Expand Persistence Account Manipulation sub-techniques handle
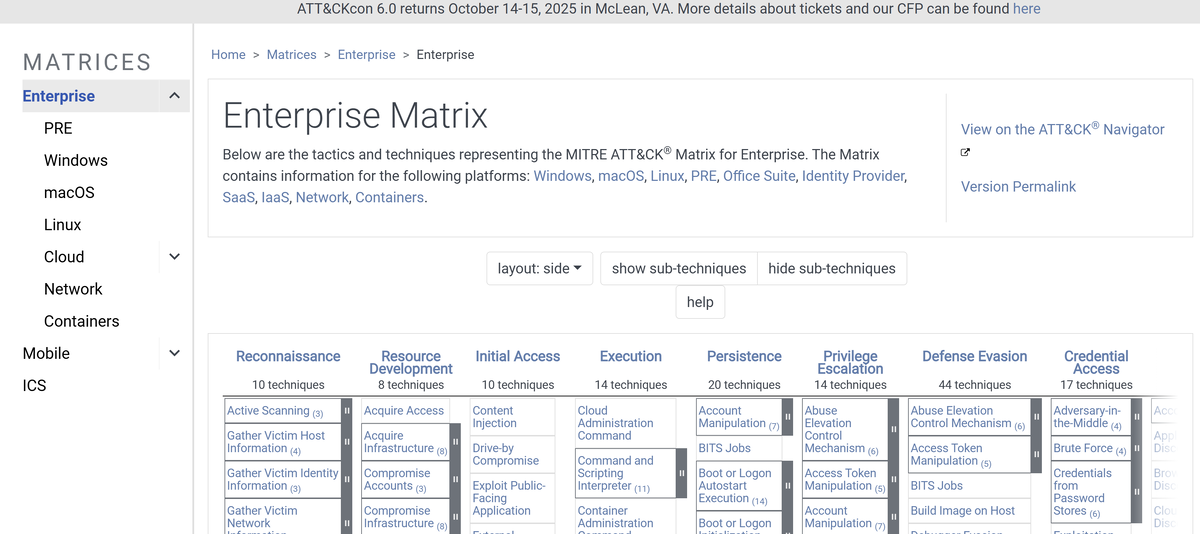The width and height of the screenshot is (1200, 534). tap(788, 417)
